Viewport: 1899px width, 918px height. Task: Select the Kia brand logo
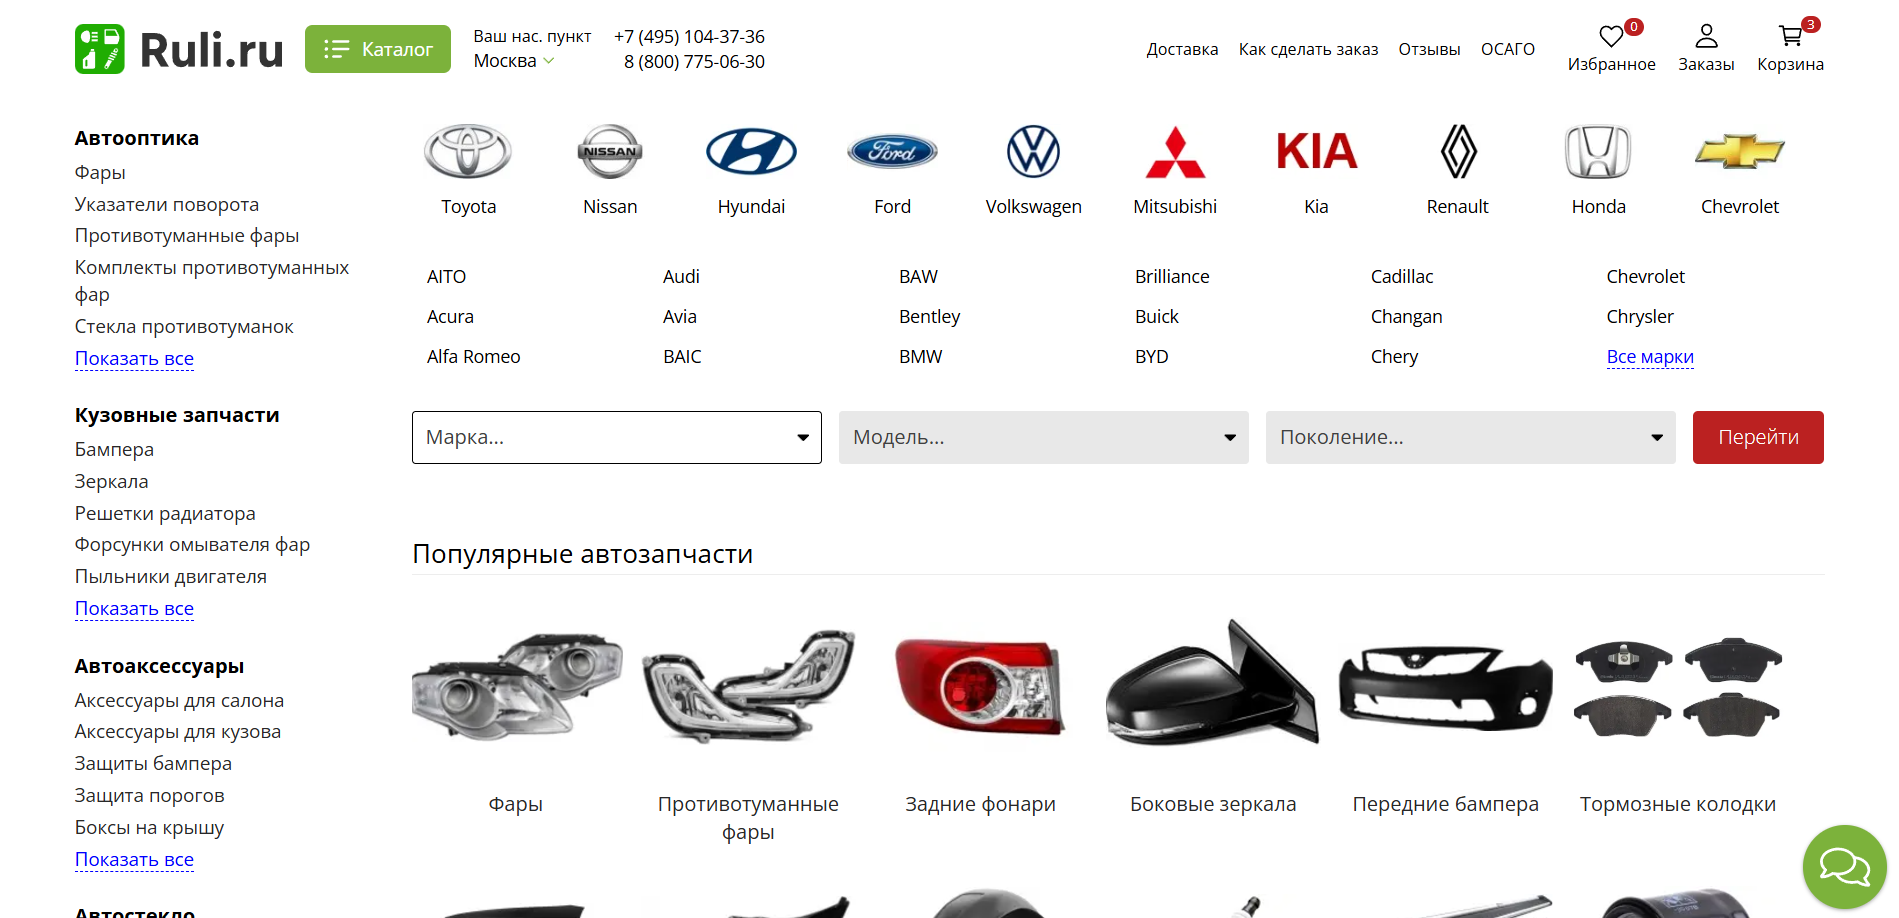[1316, 152]
